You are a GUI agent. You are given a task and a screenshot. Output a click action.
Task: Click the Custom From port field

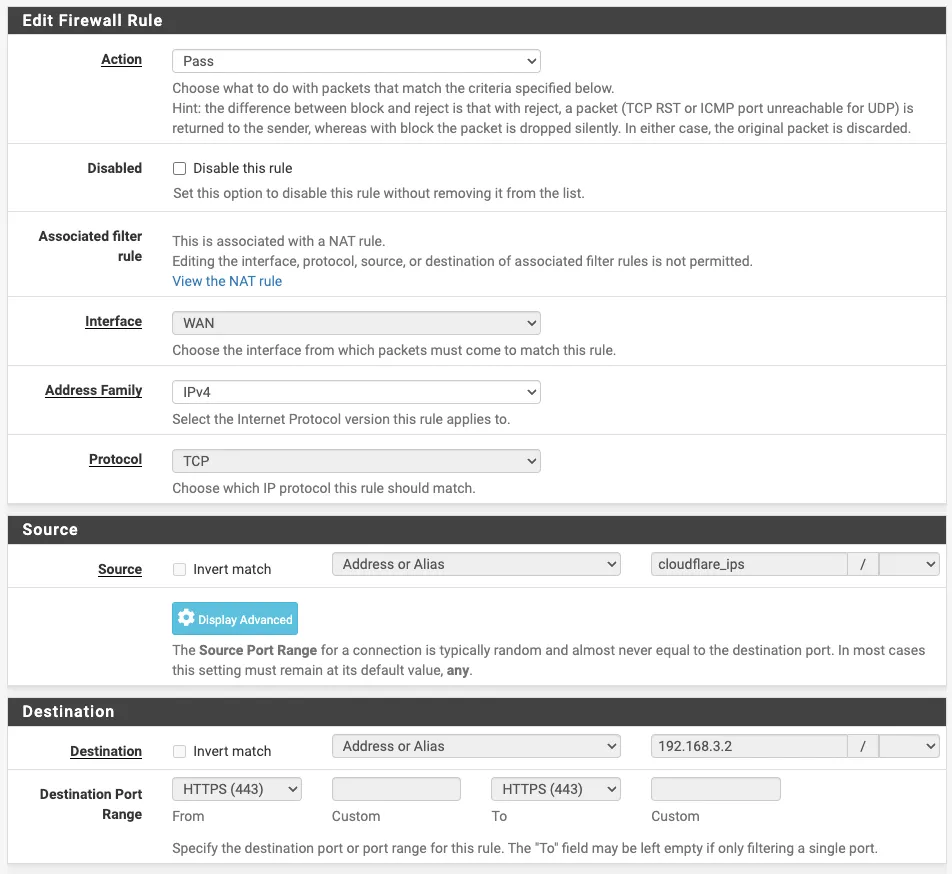point(396,789)
